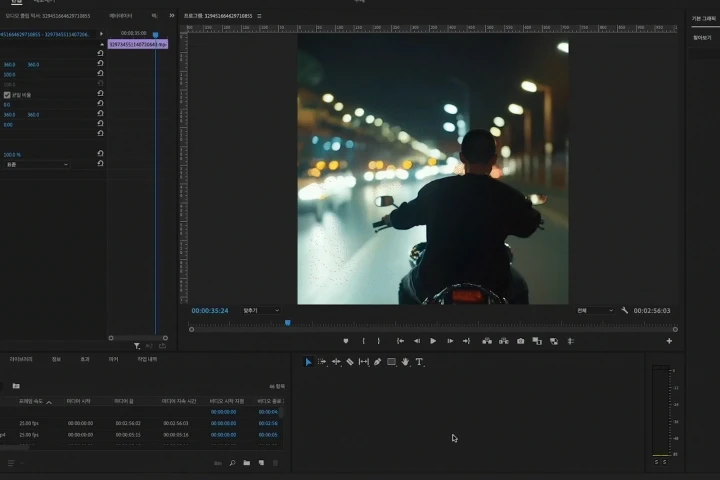Open the button editor plus icon

[669, 341]
